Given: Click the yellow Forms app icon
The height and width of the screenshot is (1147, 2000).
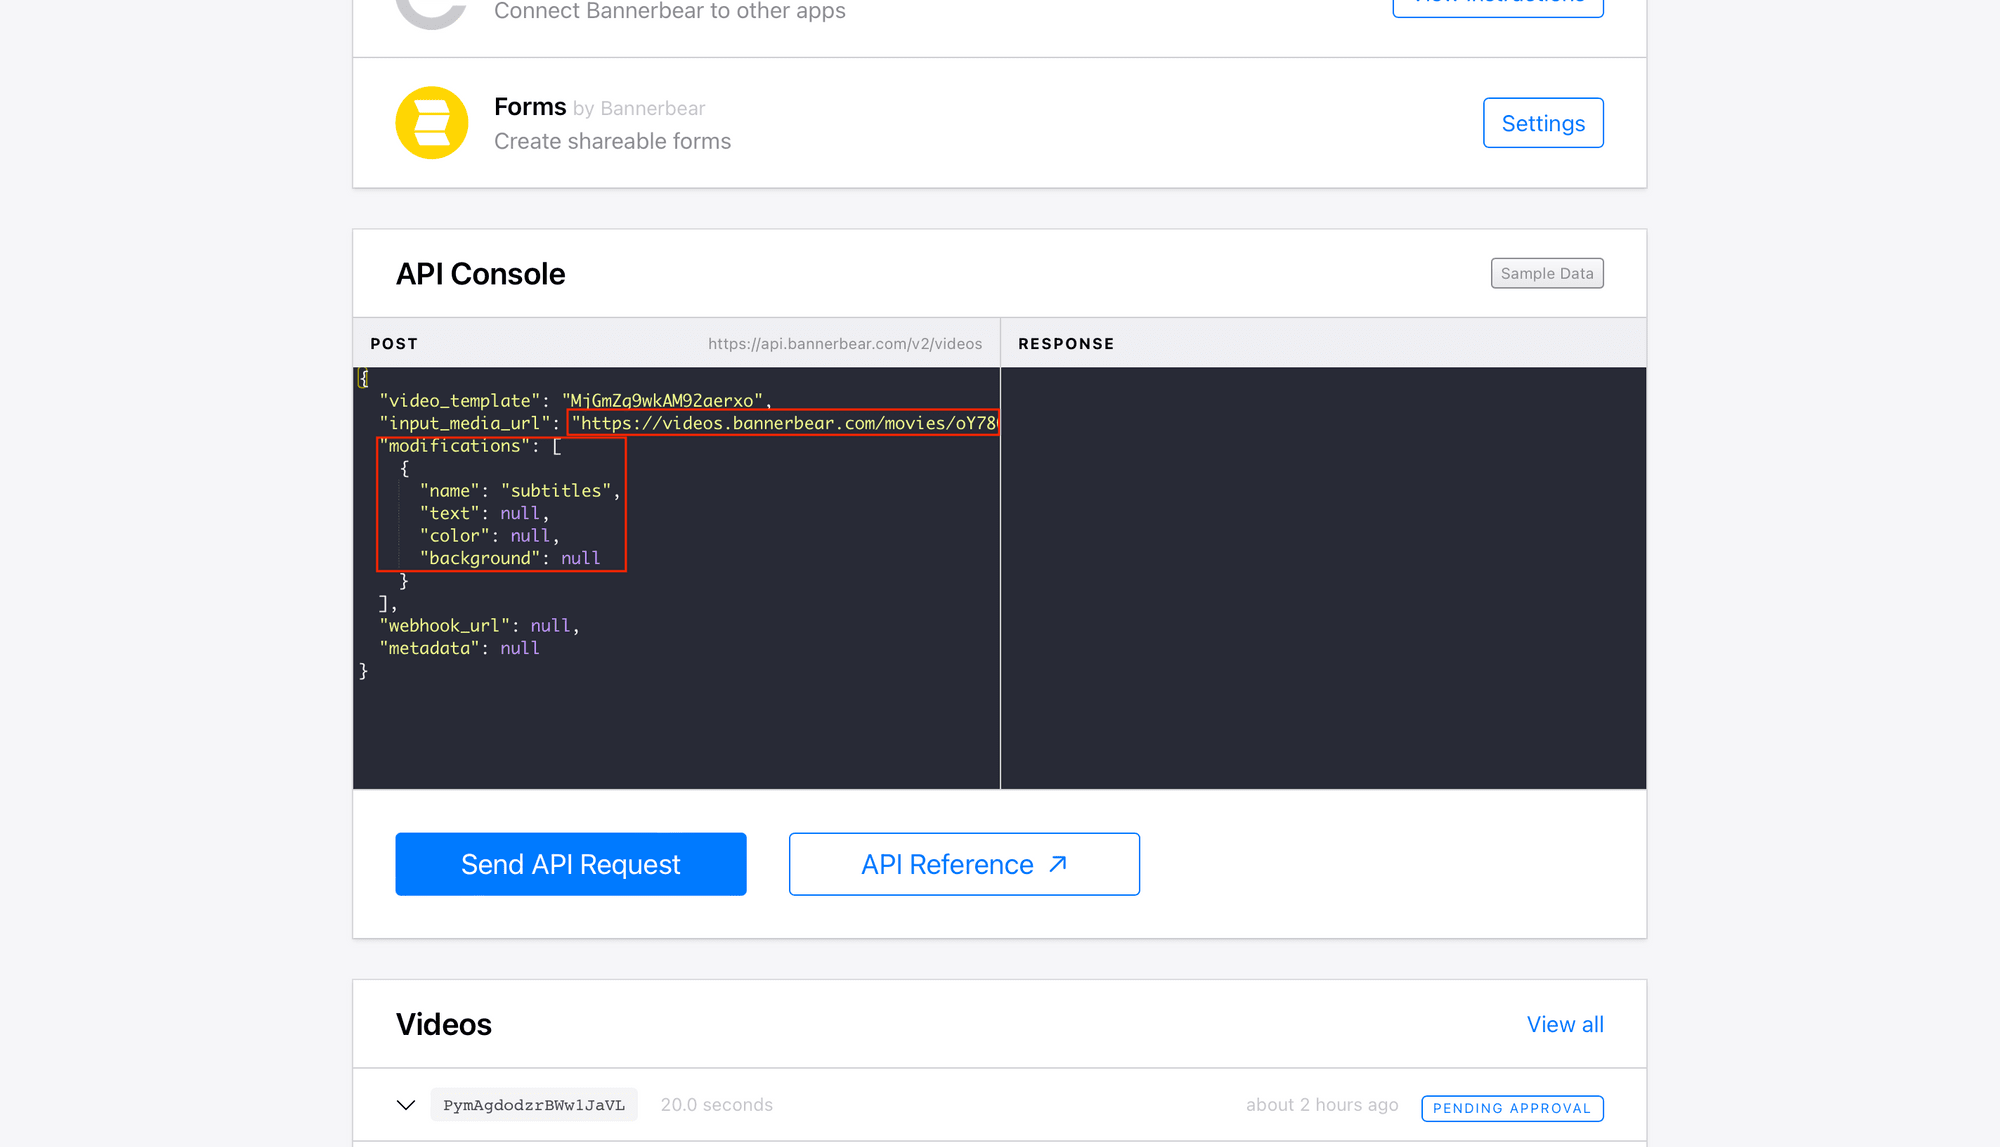Looking at the screenshot, I should [431, 123].
